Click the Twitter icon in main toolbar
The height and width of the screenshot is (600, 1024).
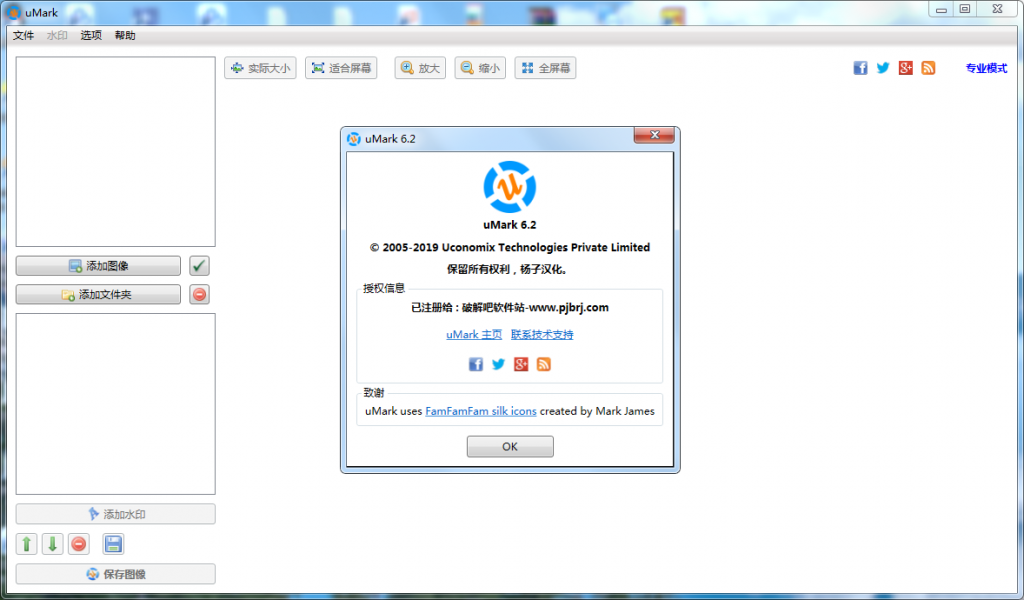[883, 68]
